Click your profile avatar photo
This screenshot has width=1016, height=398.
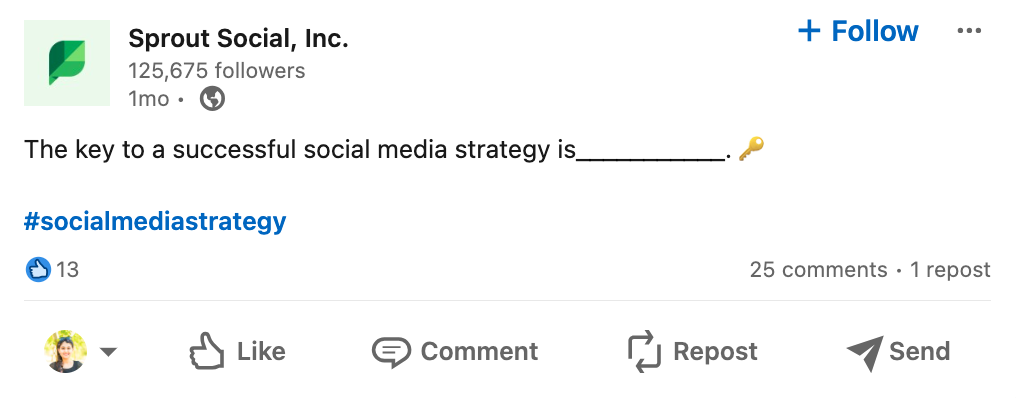65,351
